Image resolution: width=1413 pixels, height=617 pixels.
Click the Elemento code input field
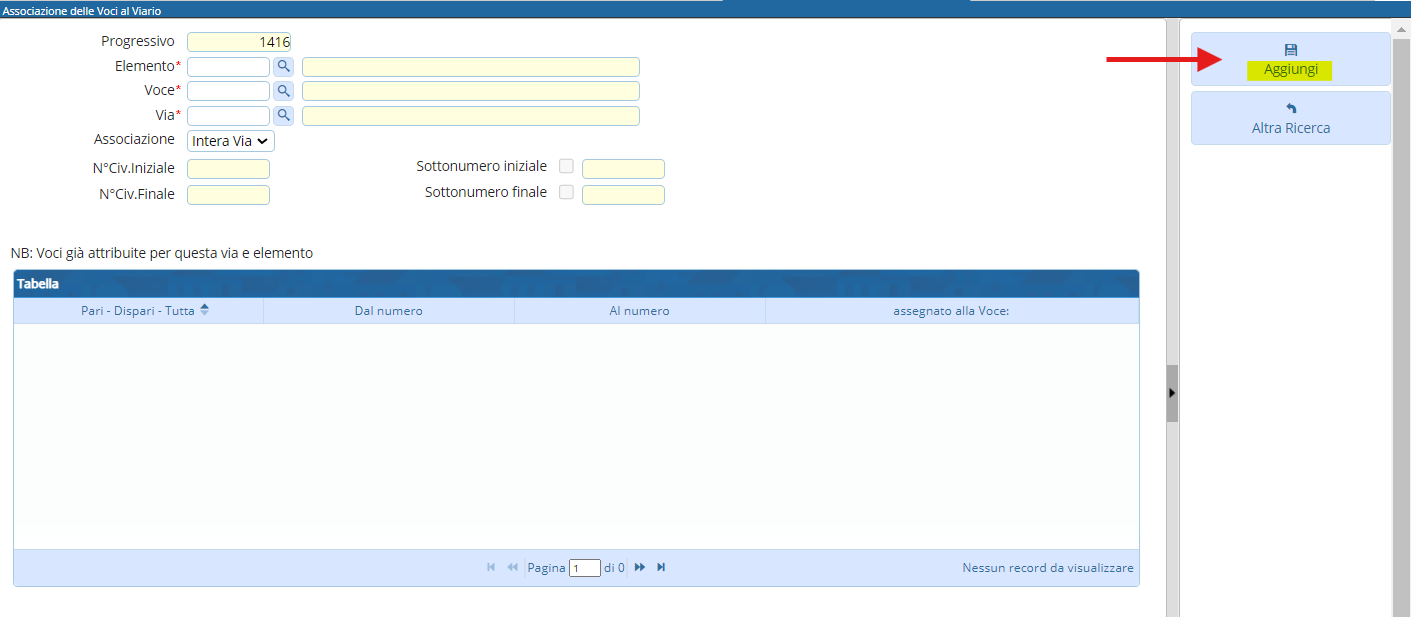pos(228,67)
